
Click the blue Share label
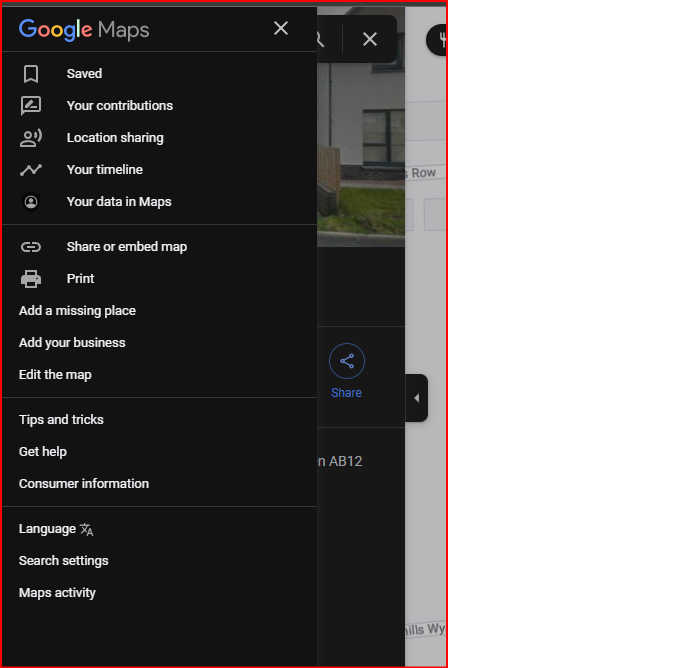click(x=346, y=393)
